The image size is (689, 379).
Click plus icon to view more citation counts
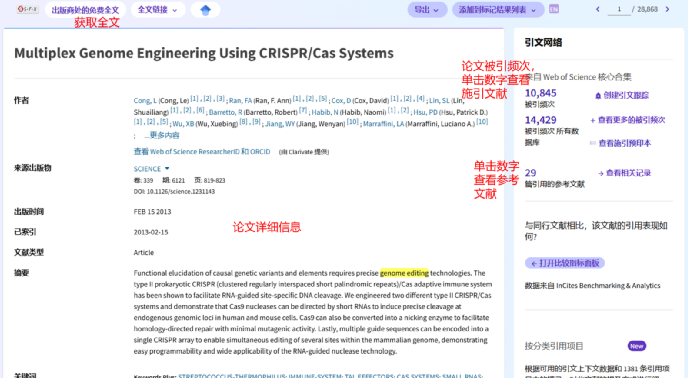point(592,120)
